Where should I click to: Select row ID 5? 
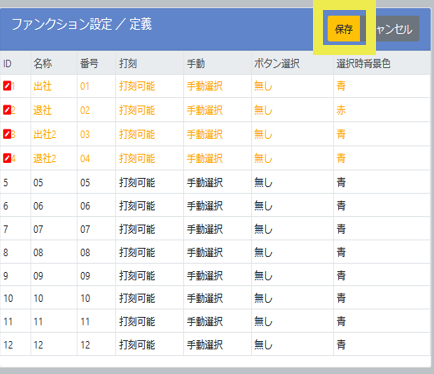click(6, 182)
